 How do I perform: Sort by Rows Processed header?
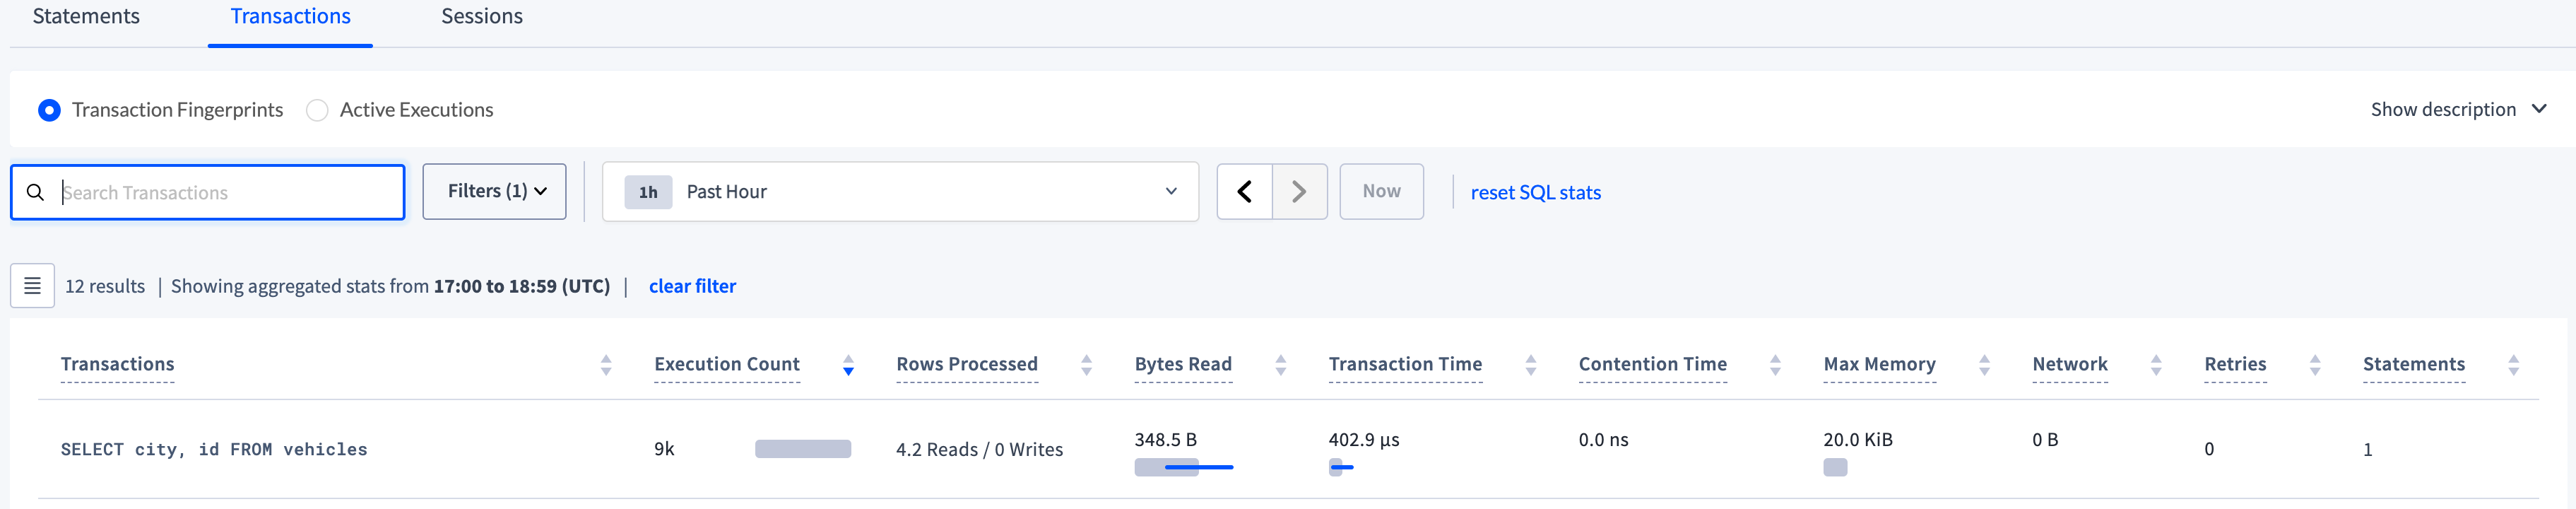tap(967, 364)
